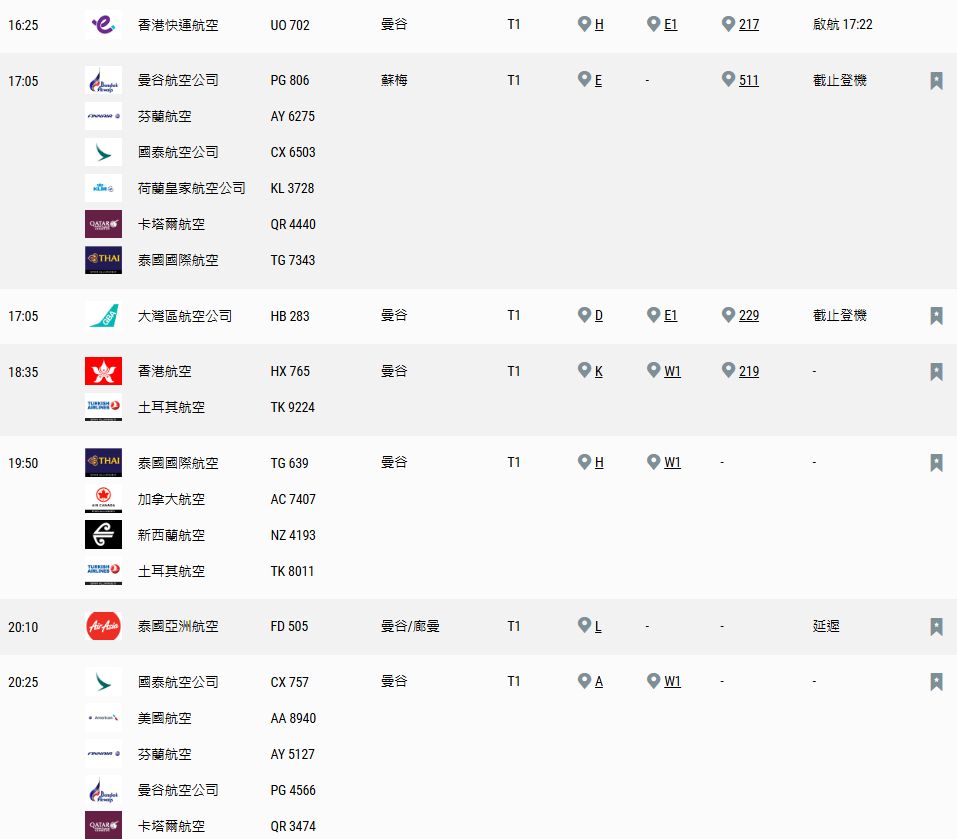Bookmark the PG 806 flight to 蘇梅
The image size is (957, 839).
click(x=936, y=81)
